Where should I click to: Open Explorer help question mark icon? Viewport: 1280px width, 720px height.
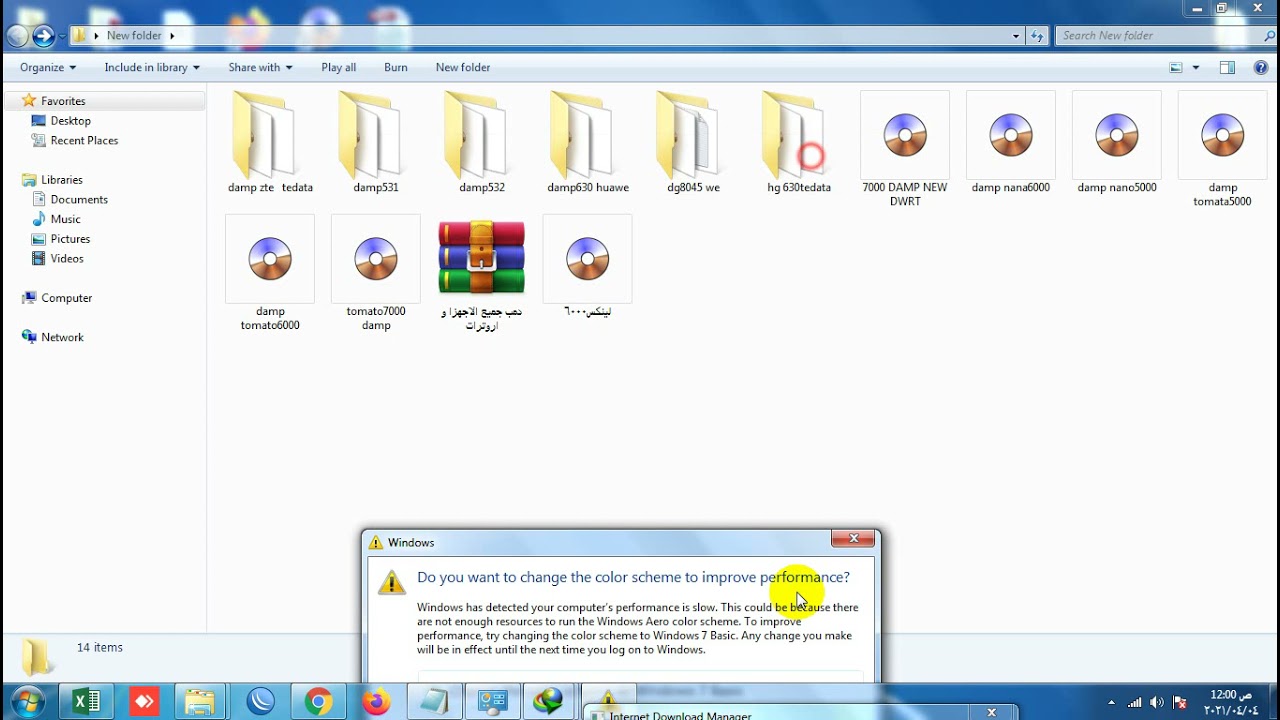[1260, 67]
